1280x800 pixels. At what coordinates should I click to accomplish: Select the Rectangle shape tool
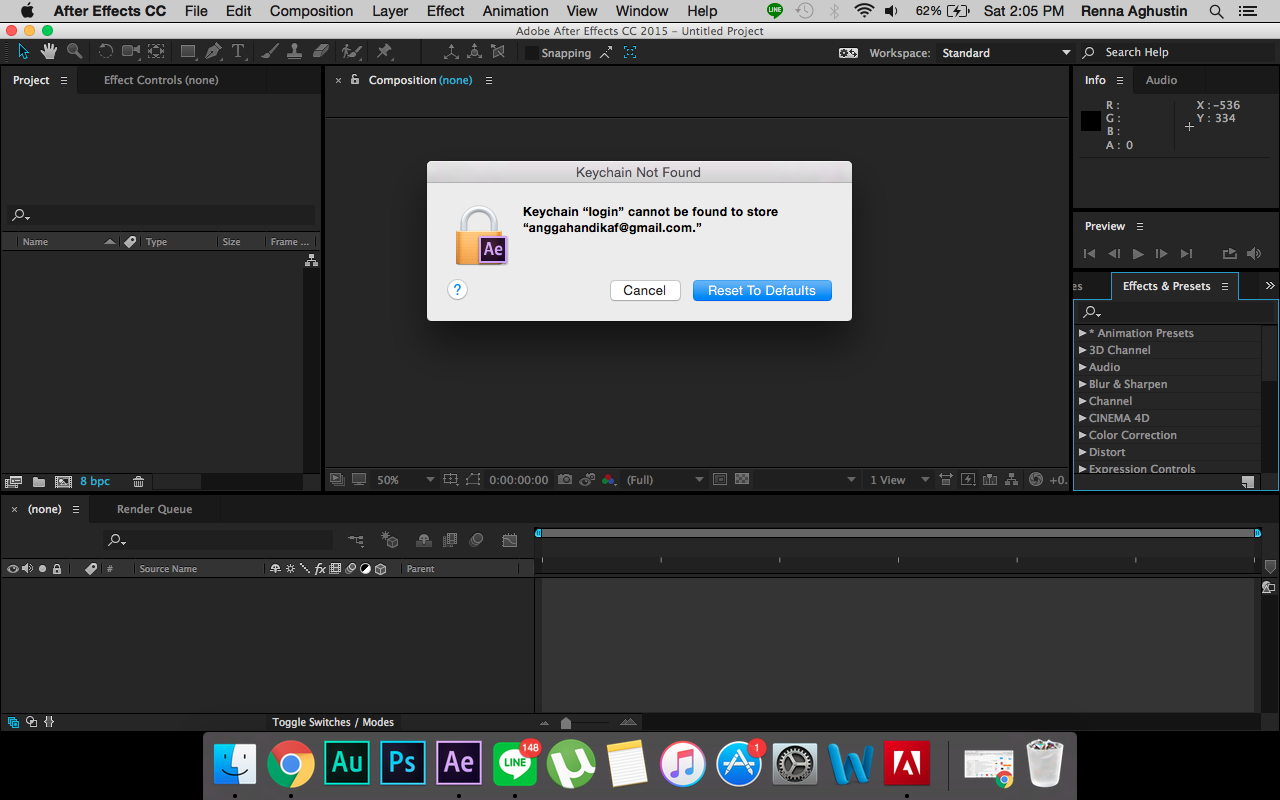(x=188, y=51)
